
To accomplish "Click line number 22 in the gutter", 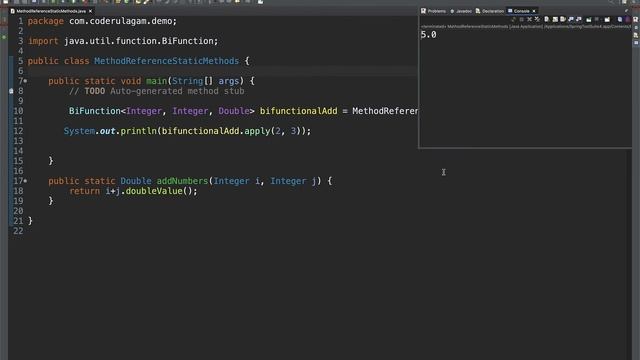I will 18,231.
